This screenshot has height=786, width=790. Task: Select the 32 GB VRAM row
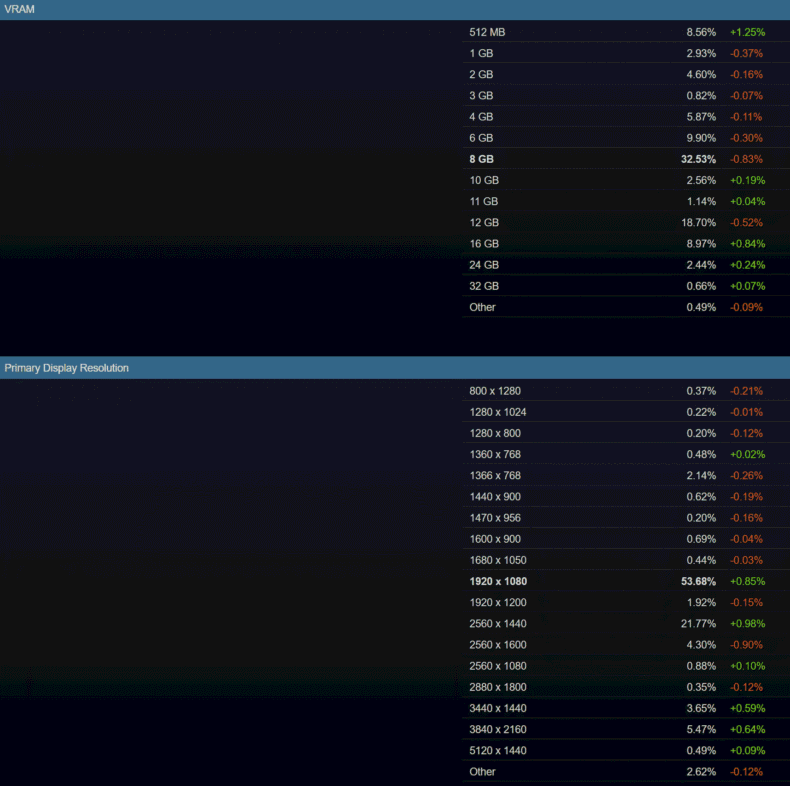484,286
